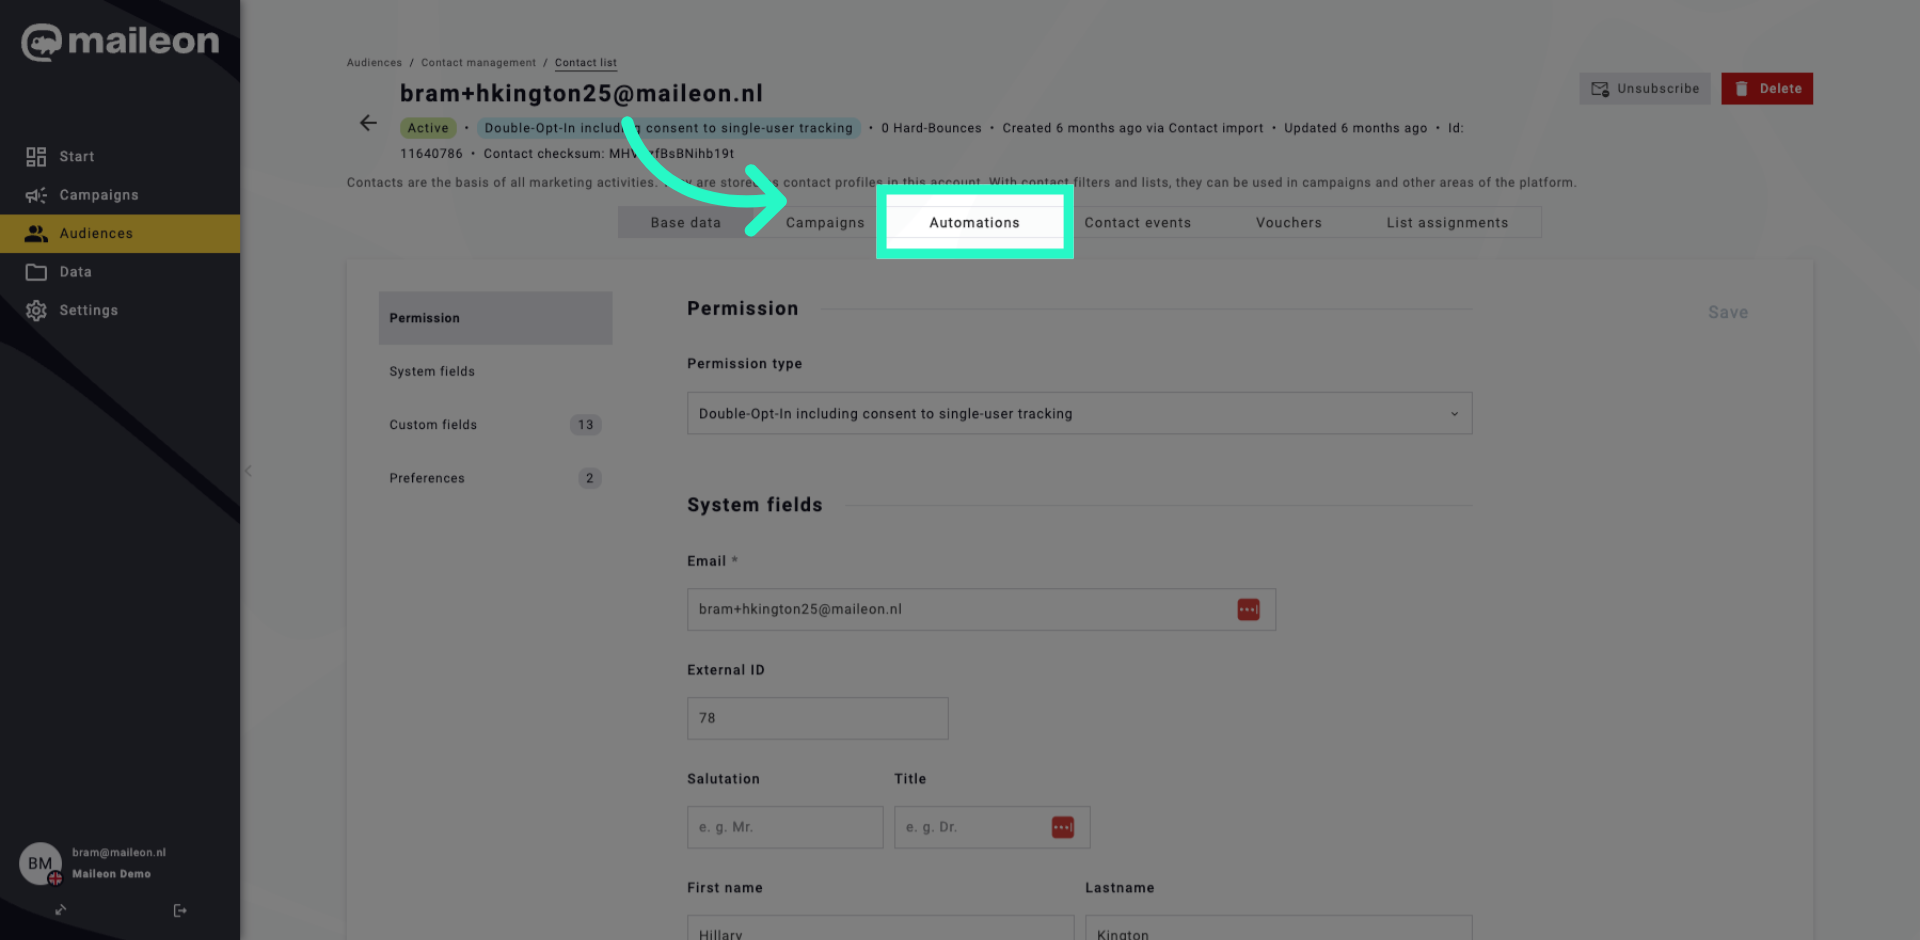1920x940 pixels.
Task: Select the Start grid icon in sidebar
Action: tap(37, 156)
